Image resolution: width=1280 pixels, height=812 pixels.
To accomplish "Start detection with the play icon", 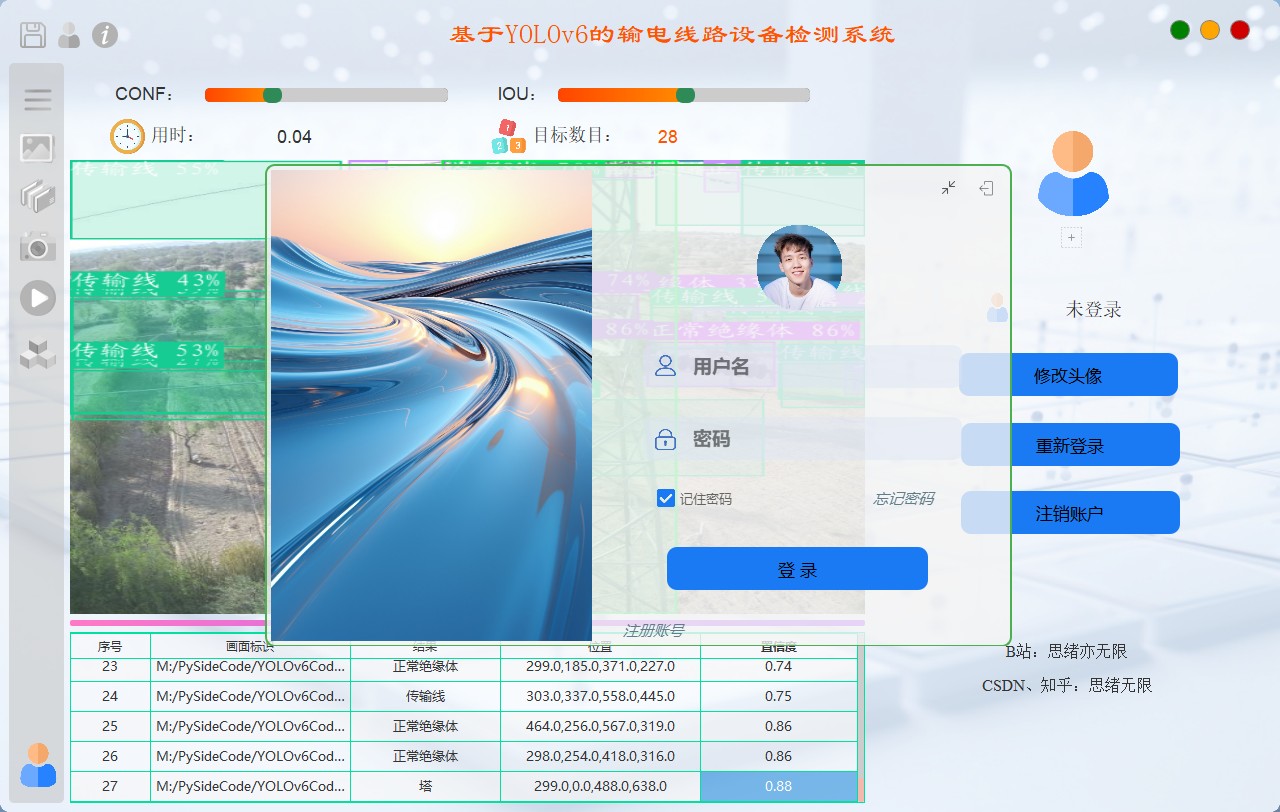I will [x=38, y=298].
